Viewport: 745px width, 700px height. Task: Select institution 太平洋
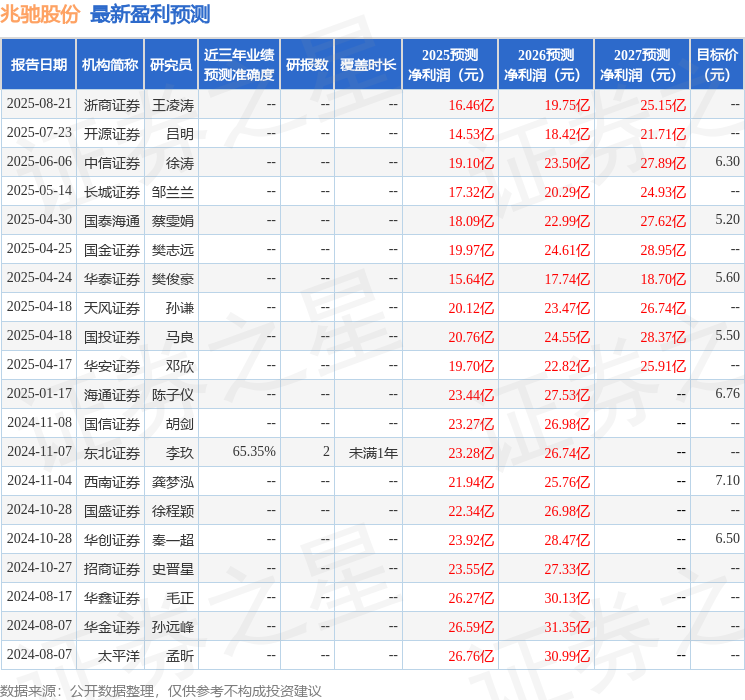(119, 656)
